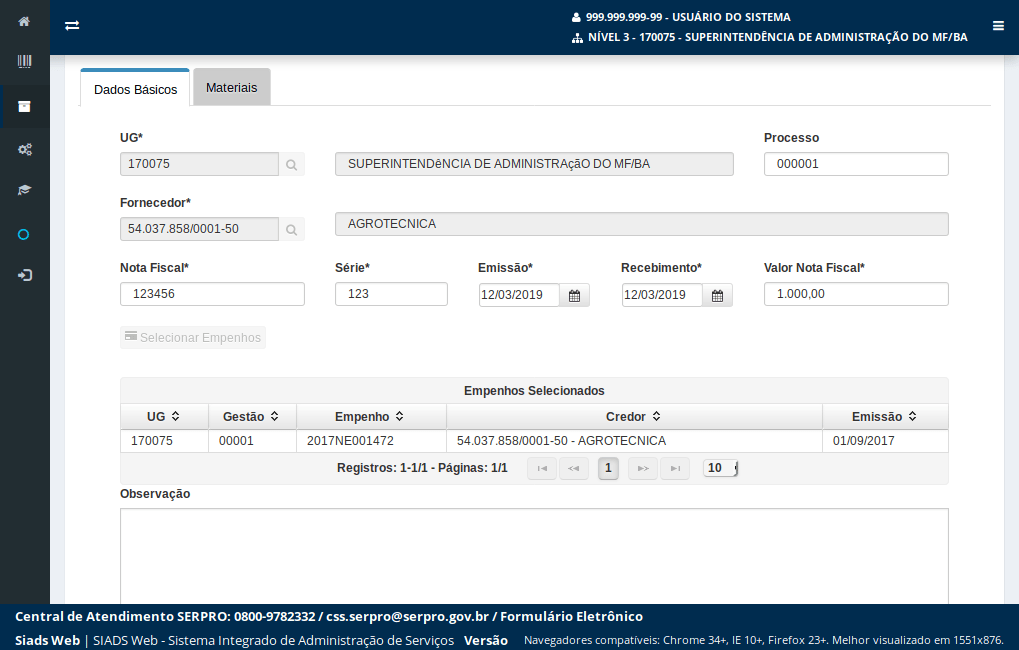Sort table by the Credor column
1019x650 pixels.
pyautogui.click(x=634, y=416)
